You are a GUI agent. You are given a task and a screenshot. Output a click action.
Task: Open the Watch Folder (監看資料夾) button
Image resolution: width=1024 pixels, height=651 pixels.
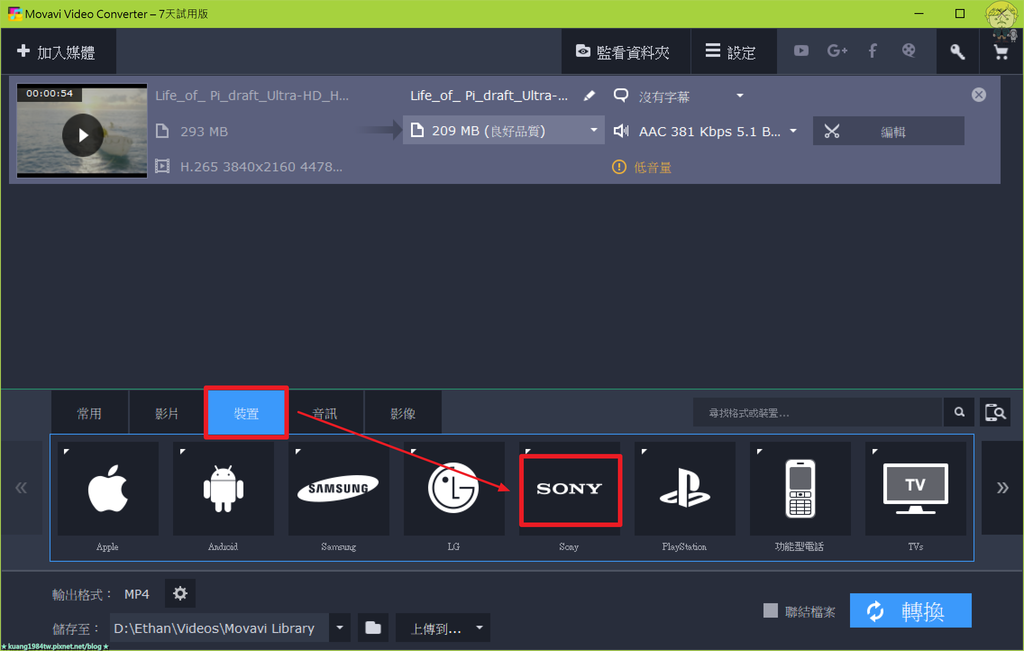click(624, 52)
